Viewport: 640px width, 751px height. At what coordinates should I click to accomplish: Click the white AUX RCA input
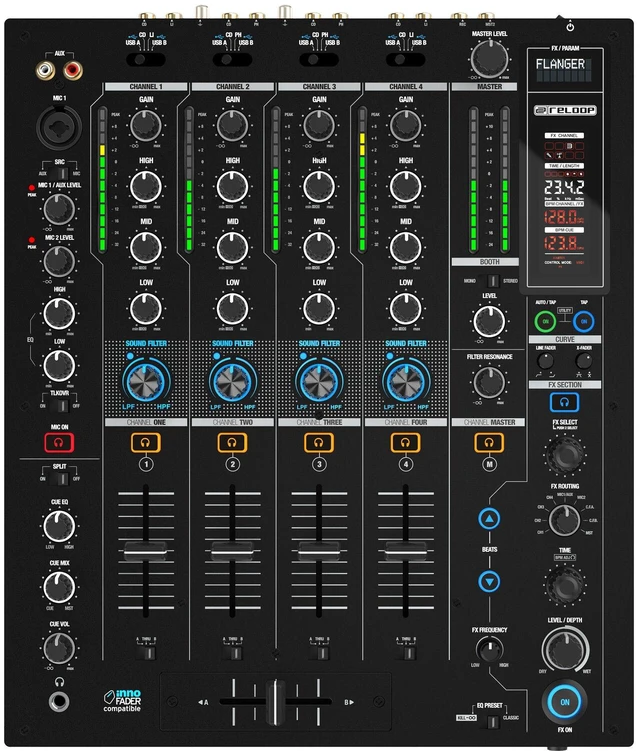[x=46, y=70]
